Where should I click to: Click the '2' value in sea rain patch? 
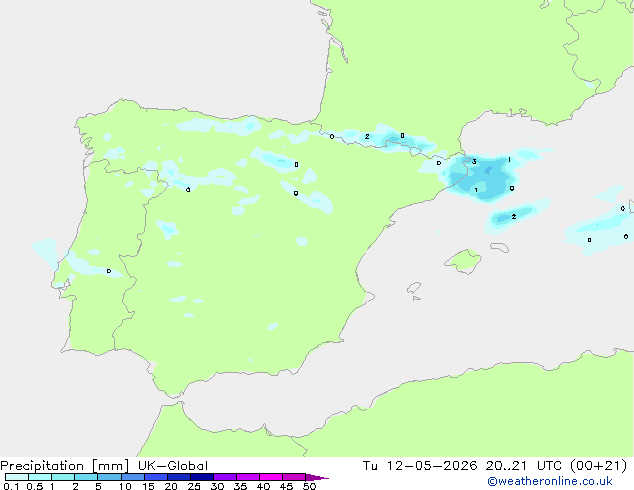click(514, 217)
